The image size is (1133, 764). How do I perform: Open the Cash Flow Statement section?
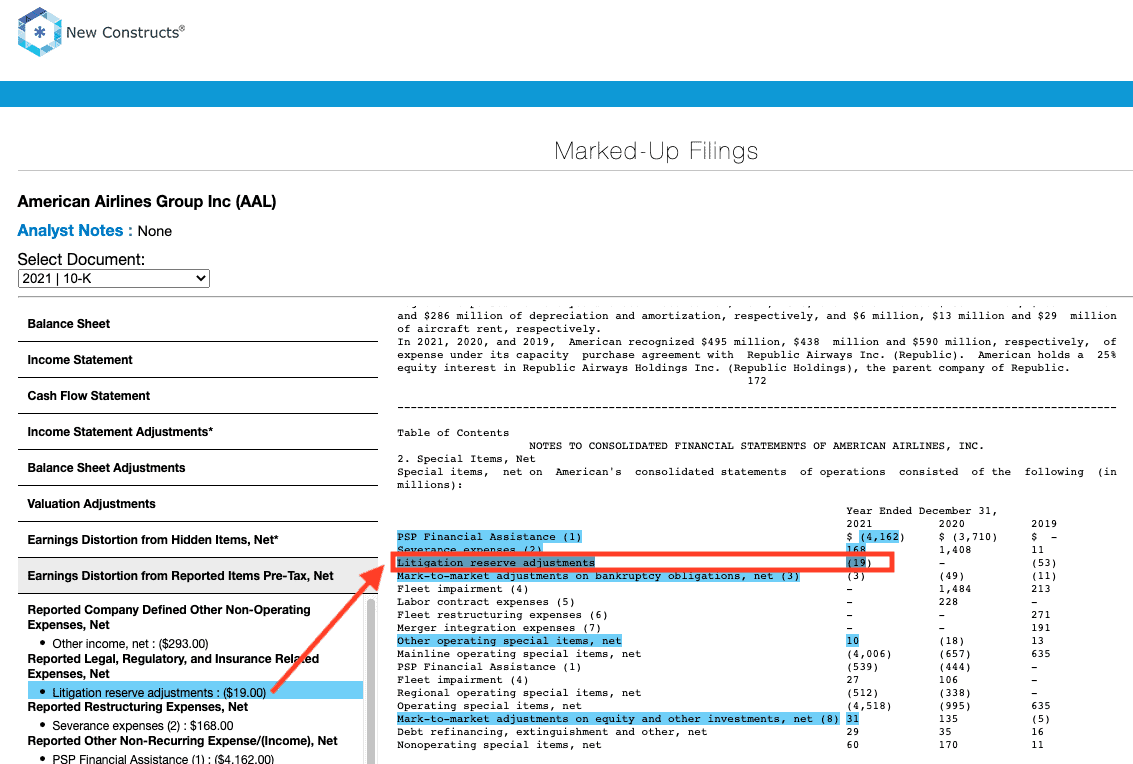[198, 396]
